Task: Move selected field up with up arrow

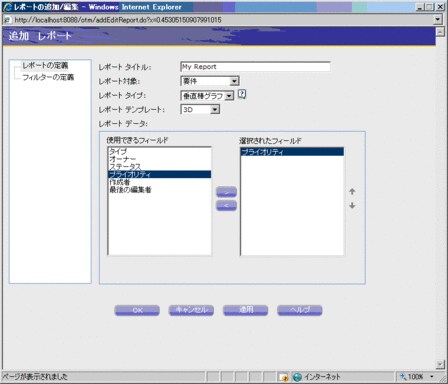Action: pos(352,191)
